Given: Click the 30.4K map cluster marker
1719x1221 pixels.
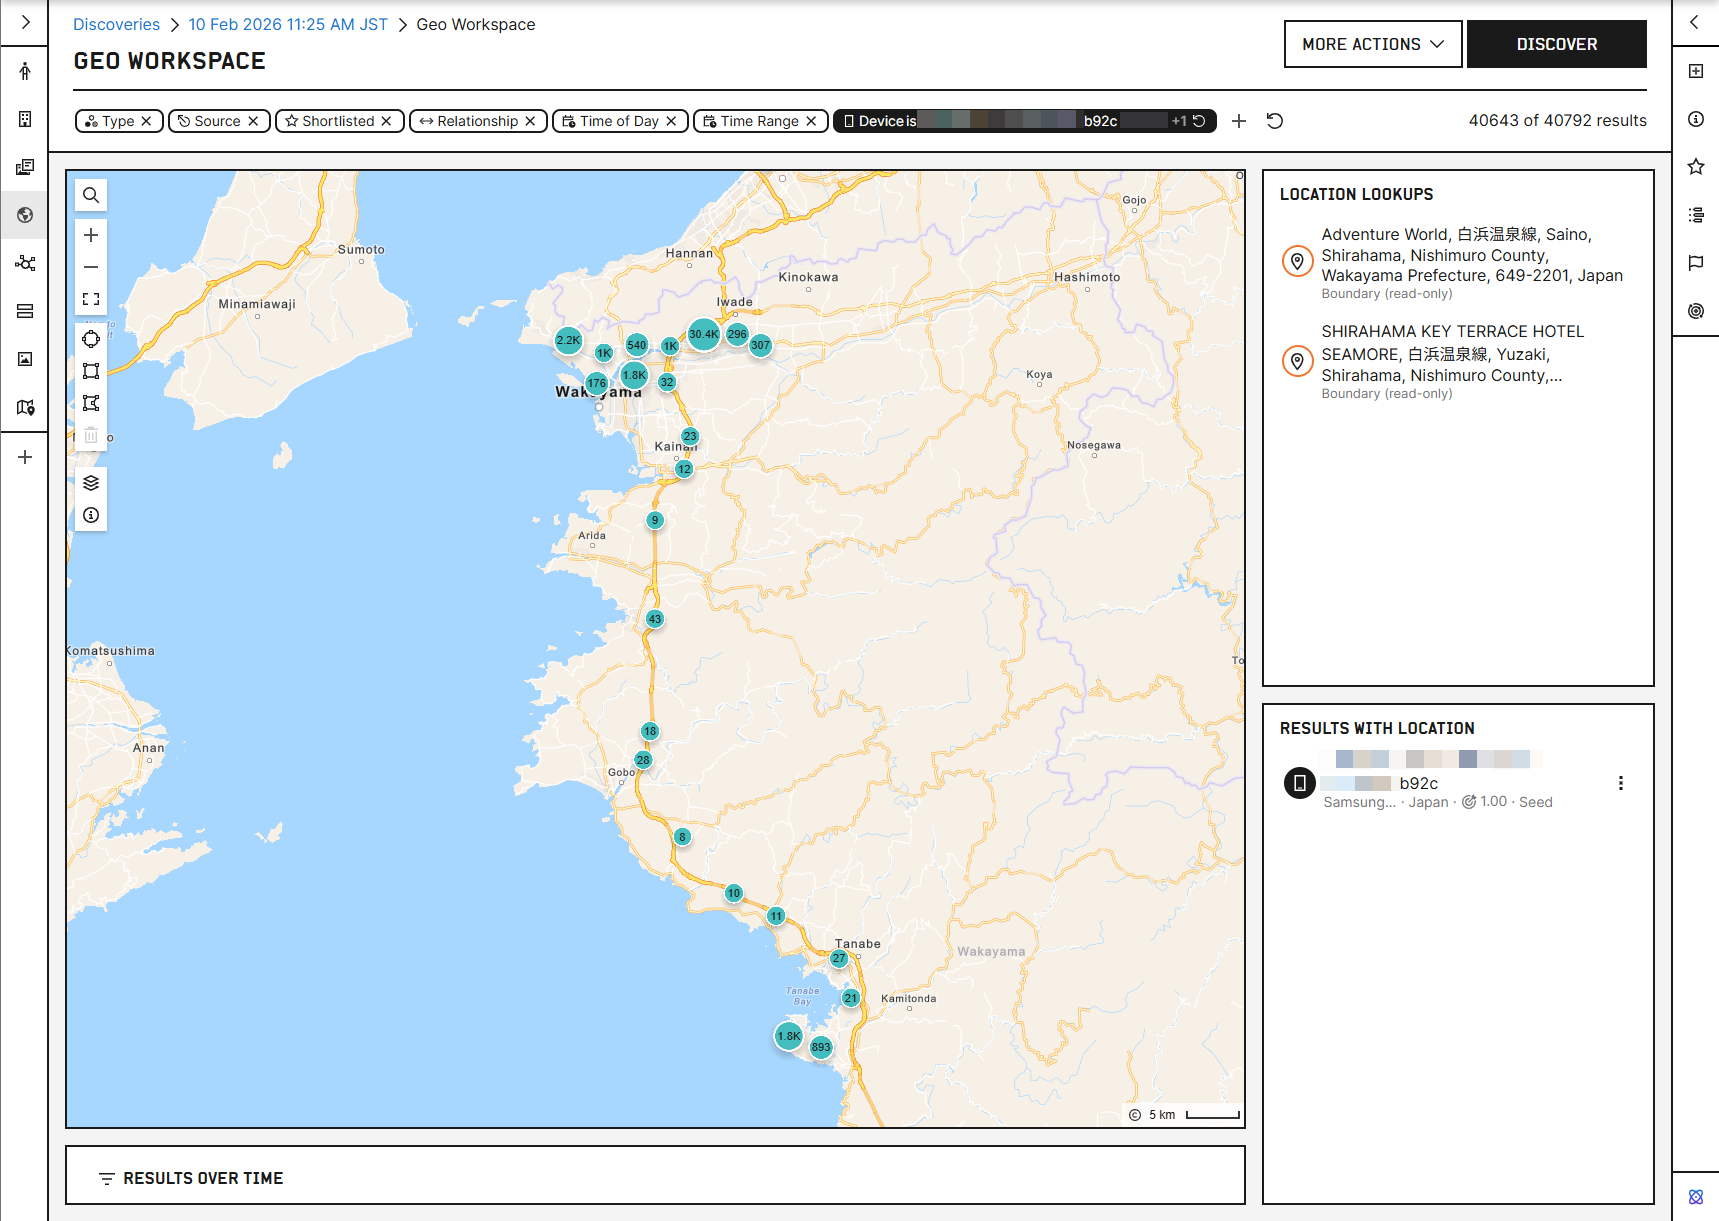Looking at the screenshot, I should click(703, 334).
